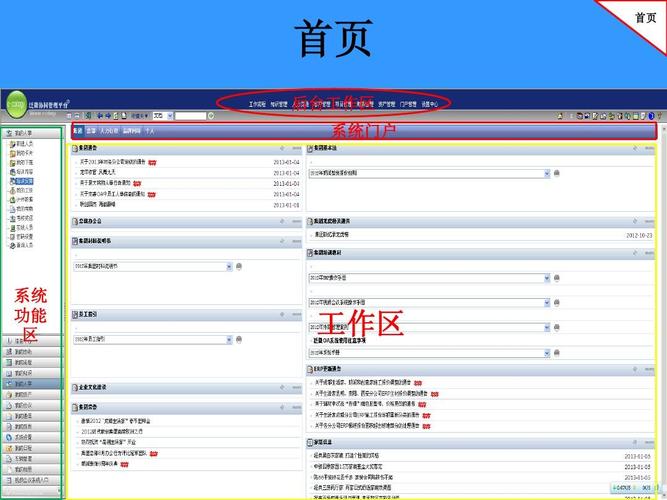Open the 文档 search type dropdown
Viewport: 667px width, 500px height.
(x=162, y=116)
